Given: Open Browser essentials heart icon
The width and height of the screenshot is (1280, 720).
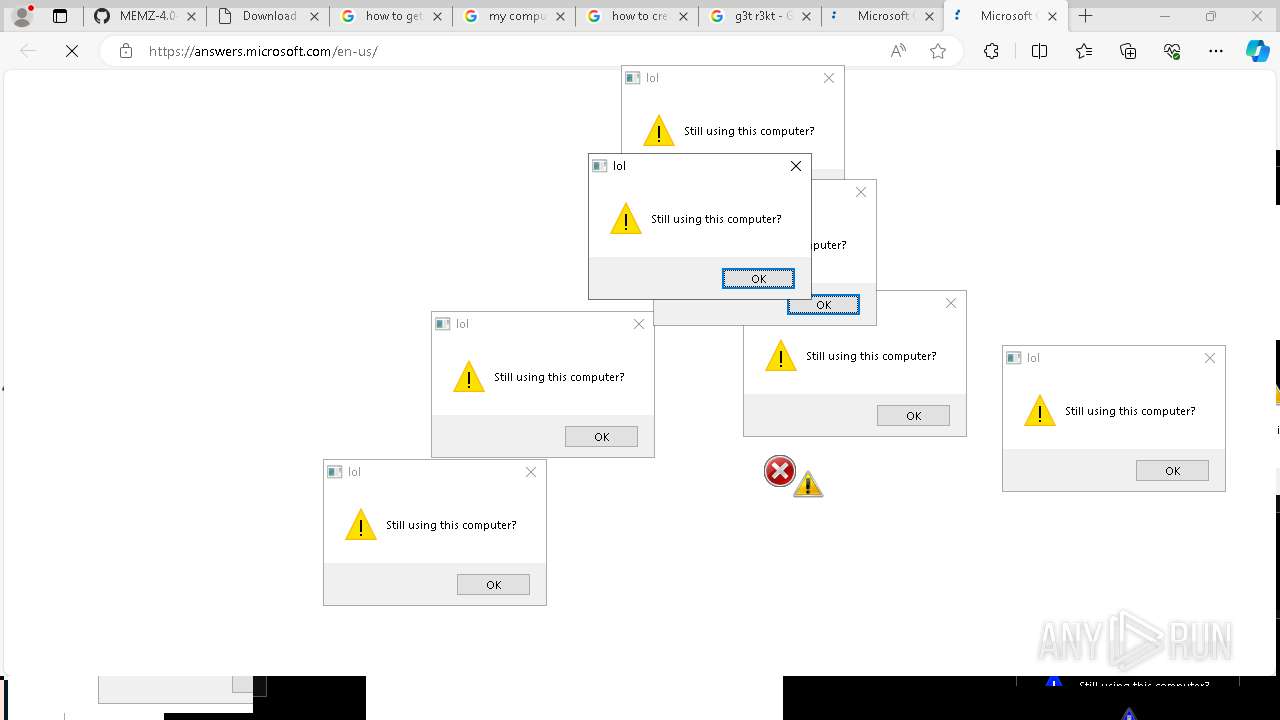Looking at the screenshot, I should point(1172,51).
